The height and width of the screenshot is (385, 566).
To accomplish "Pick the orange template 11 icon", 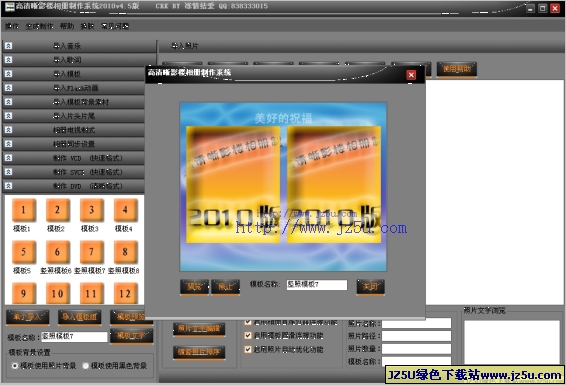I will click(x=91, y=293).
